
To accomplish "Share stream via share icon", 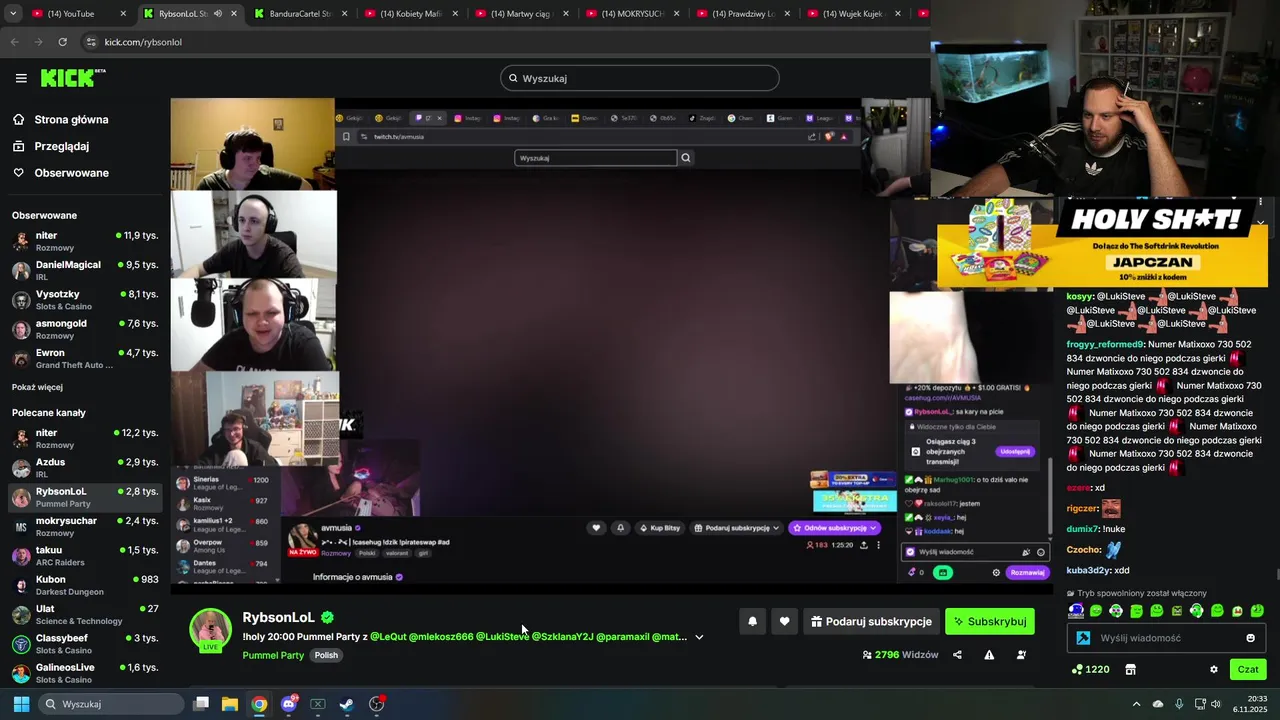I will [957, 655].
